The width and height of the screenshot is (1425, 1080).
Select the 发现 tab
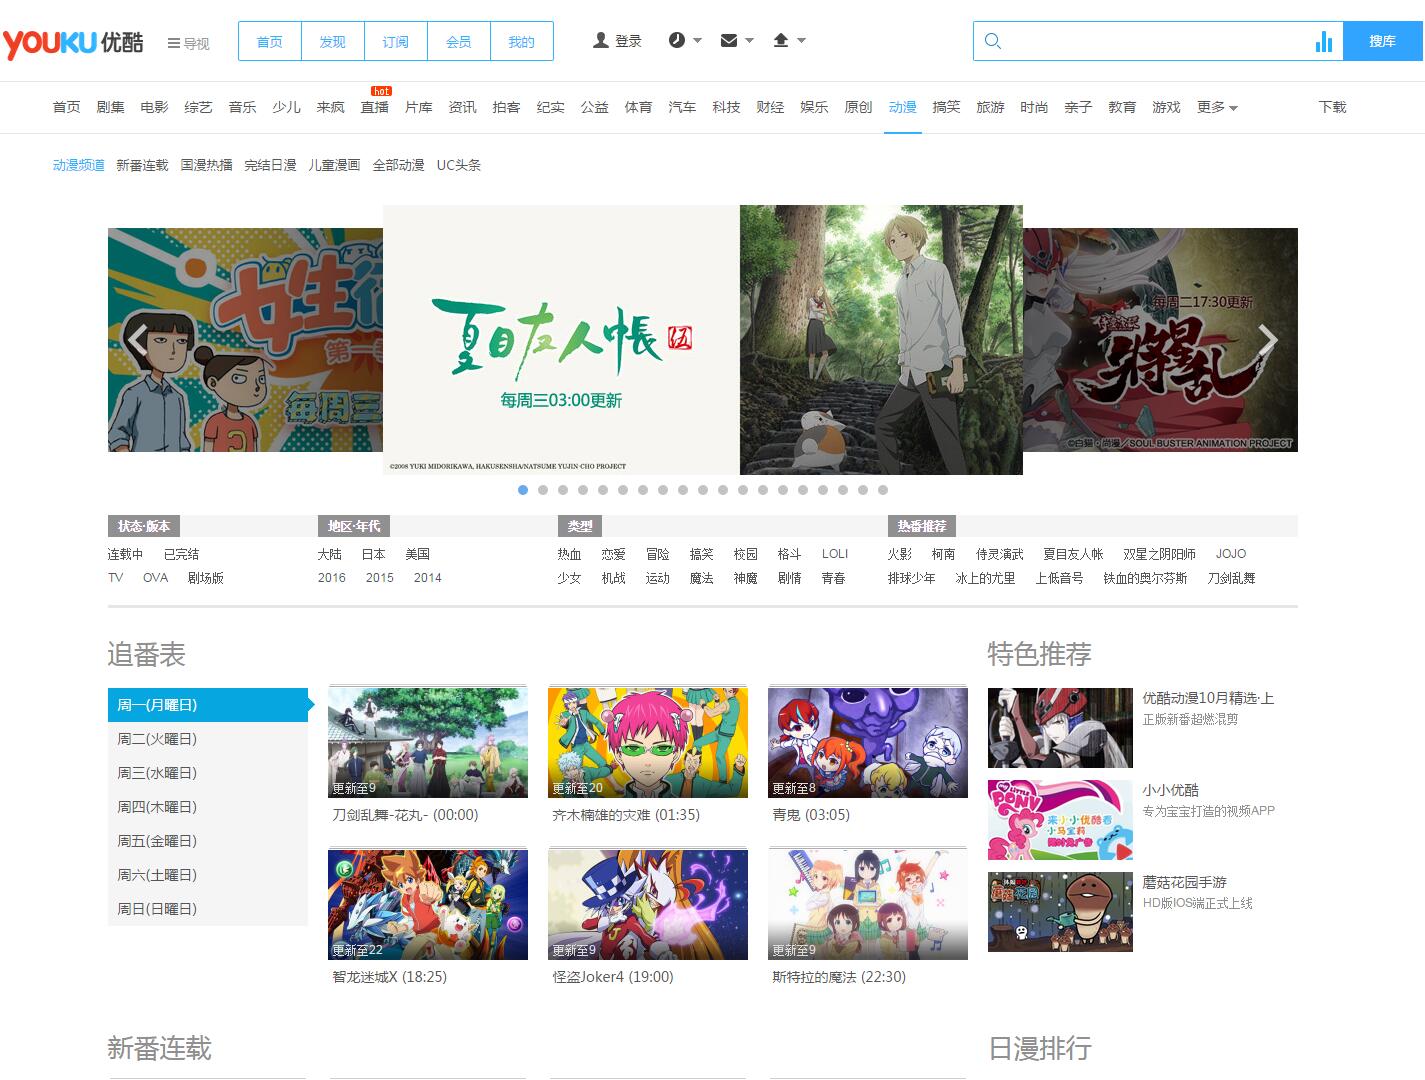(x=333, y=42)
